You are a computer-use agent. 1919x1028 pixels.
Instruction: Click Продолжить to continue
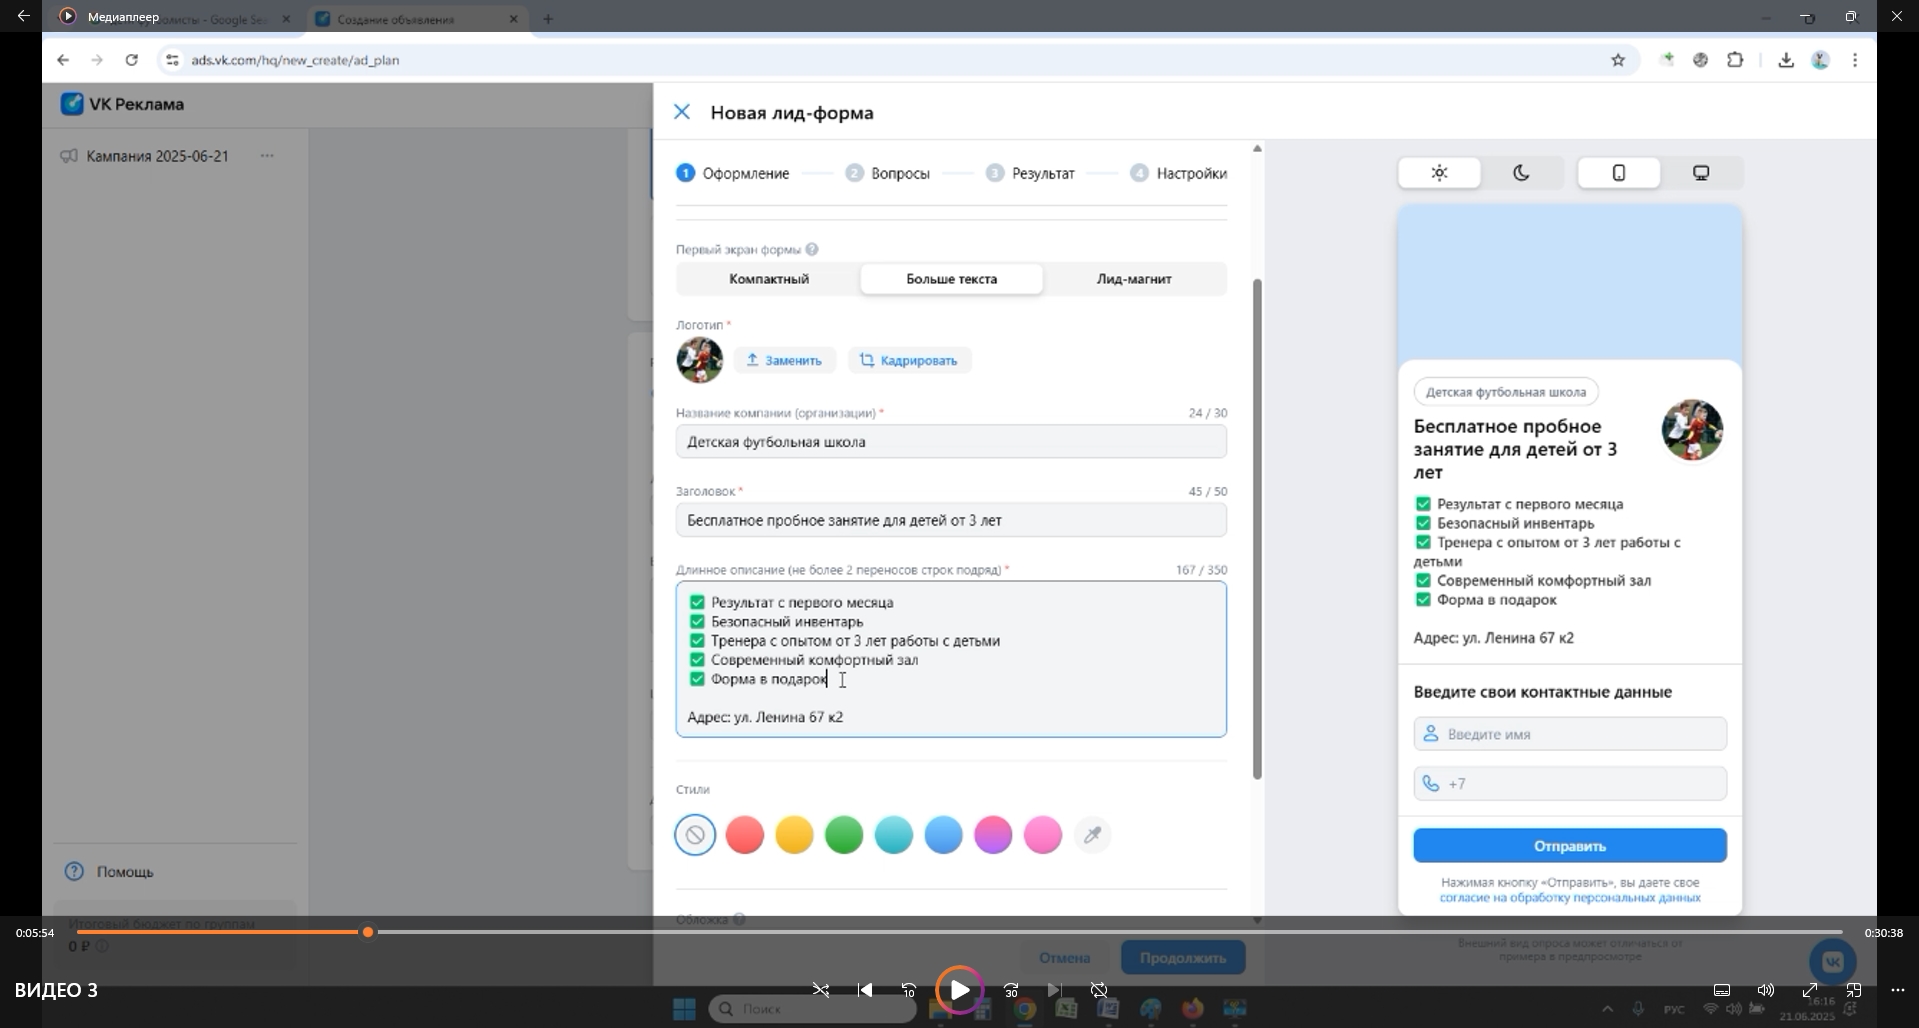(x=1183, y=958)
